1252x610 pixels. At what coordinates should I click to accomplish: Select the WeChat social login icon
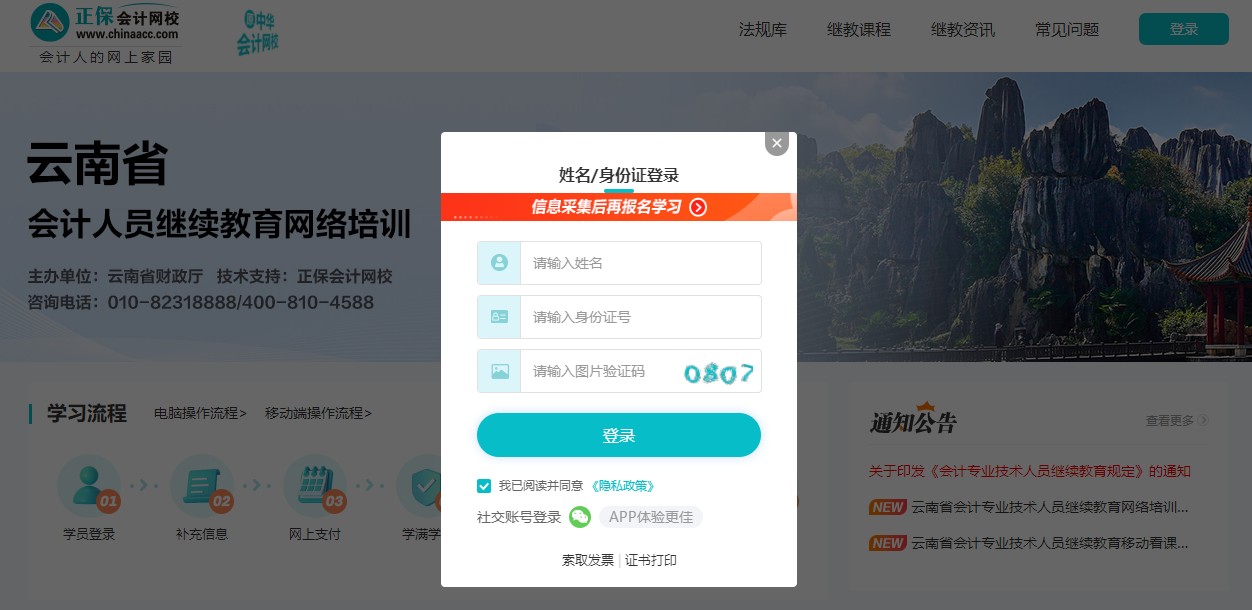[581, 517]
